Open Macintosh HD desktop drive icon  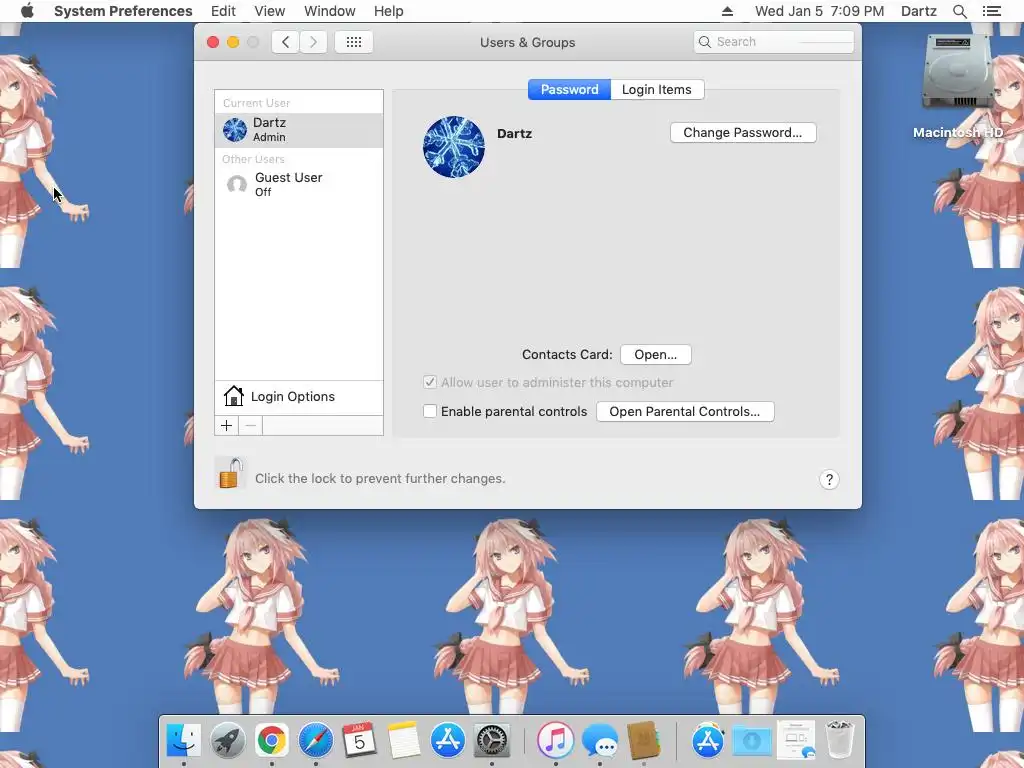pos(957,72)
